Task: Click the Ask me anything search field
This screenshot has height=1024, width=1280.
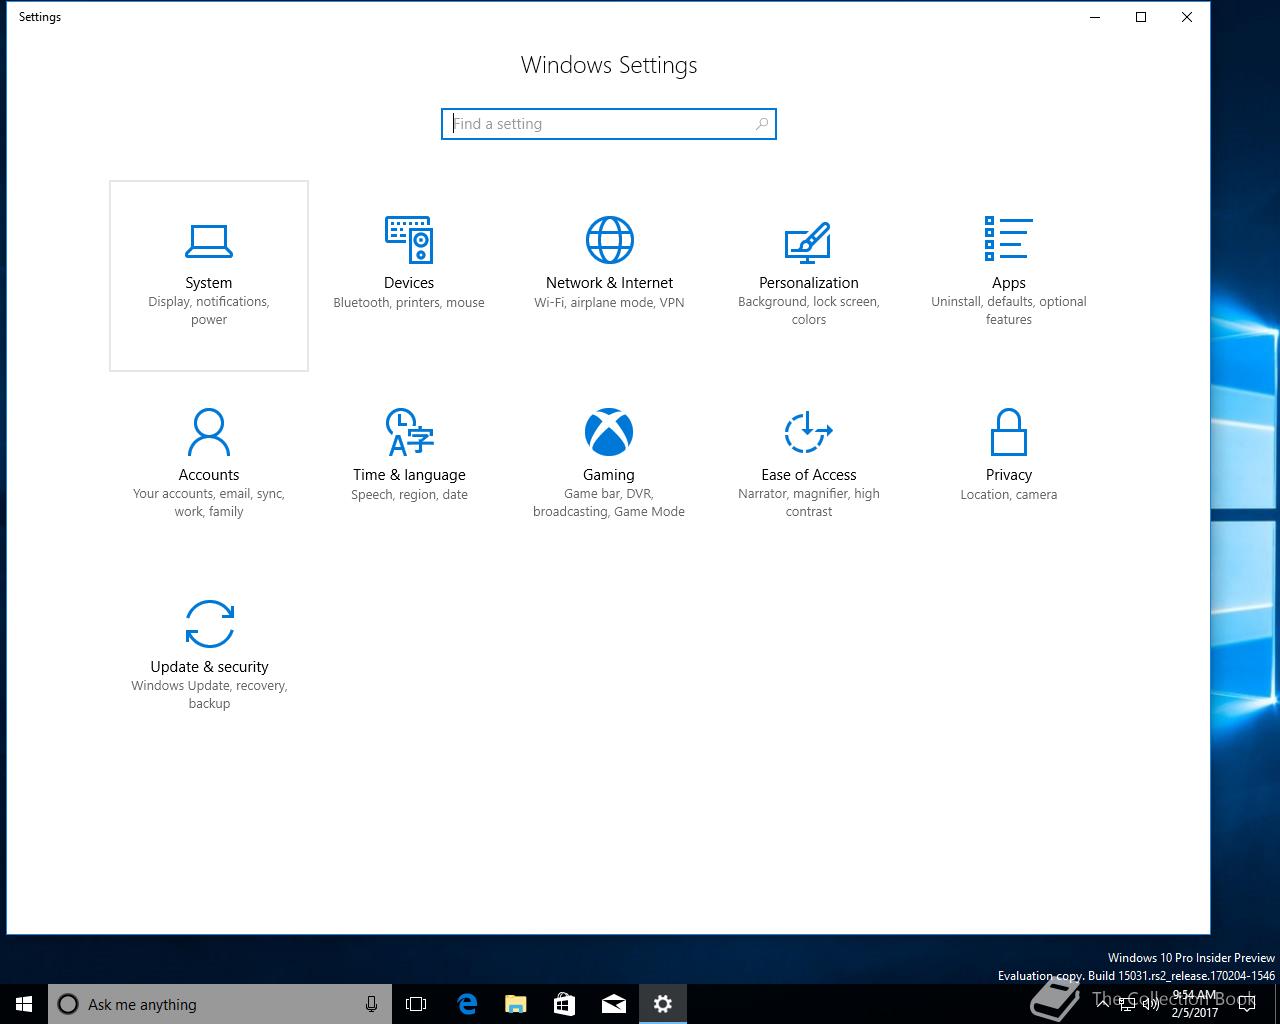Action: pyautogui.click(x=220, y=1004)
